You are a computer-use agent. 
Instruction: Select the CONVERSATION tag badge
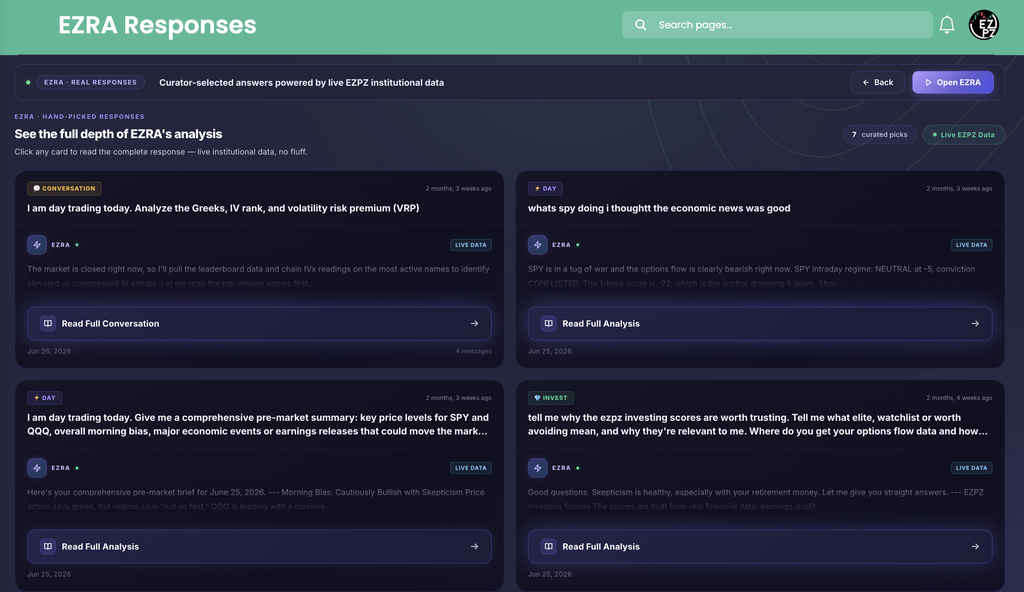[64, 188]
